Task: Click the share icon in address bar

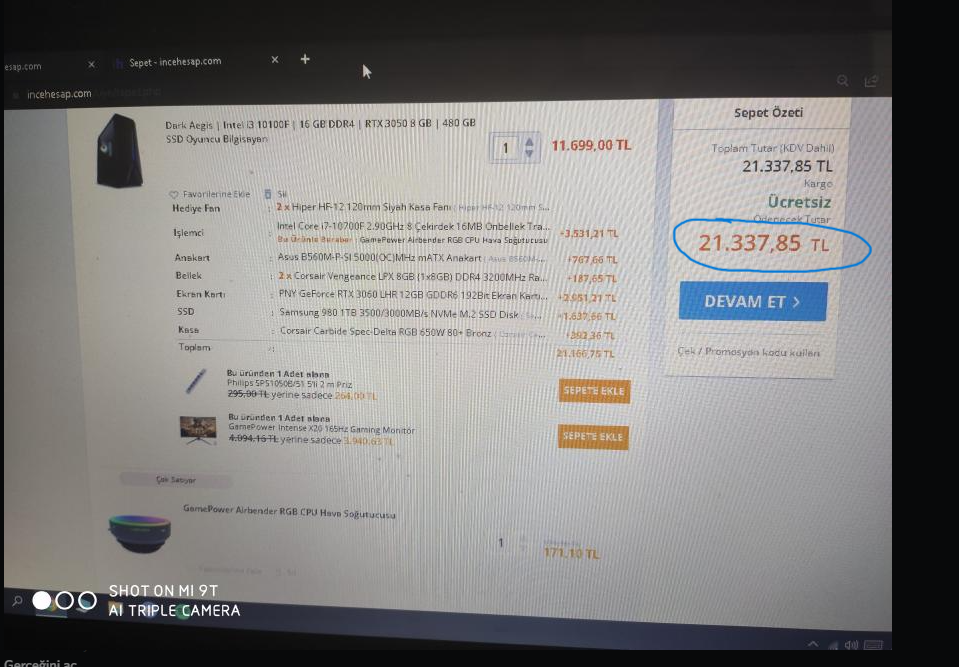Action: (x=871, y=81)
